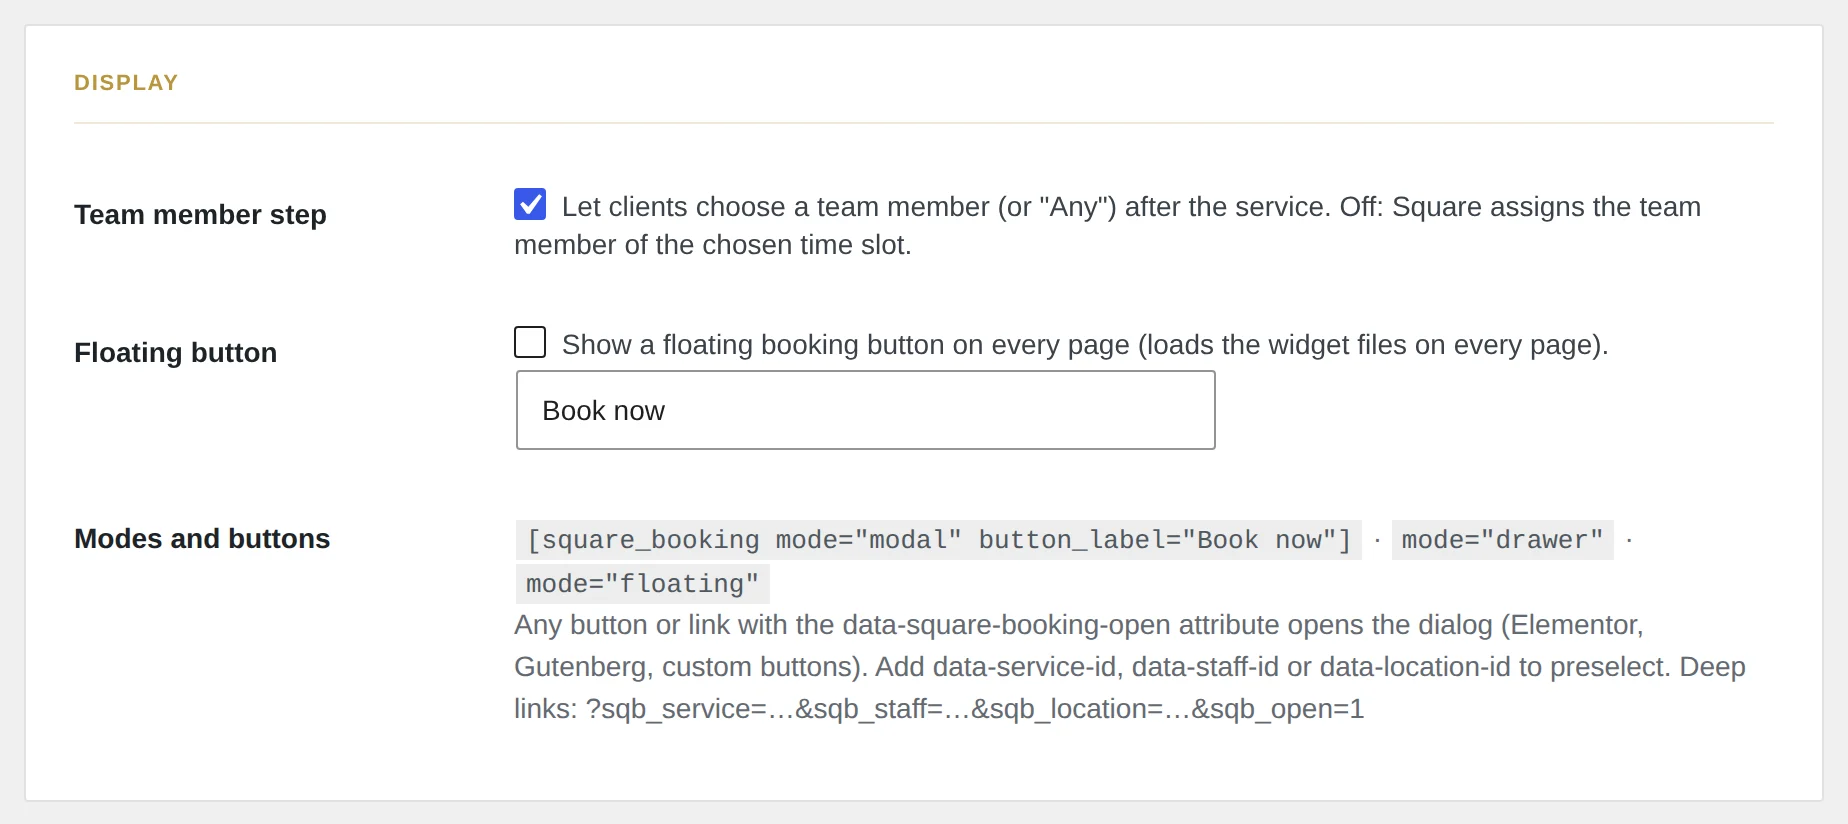Click the "Floating button" label
This screenshot has width=1848, height=824.
(x=175, y=353)
